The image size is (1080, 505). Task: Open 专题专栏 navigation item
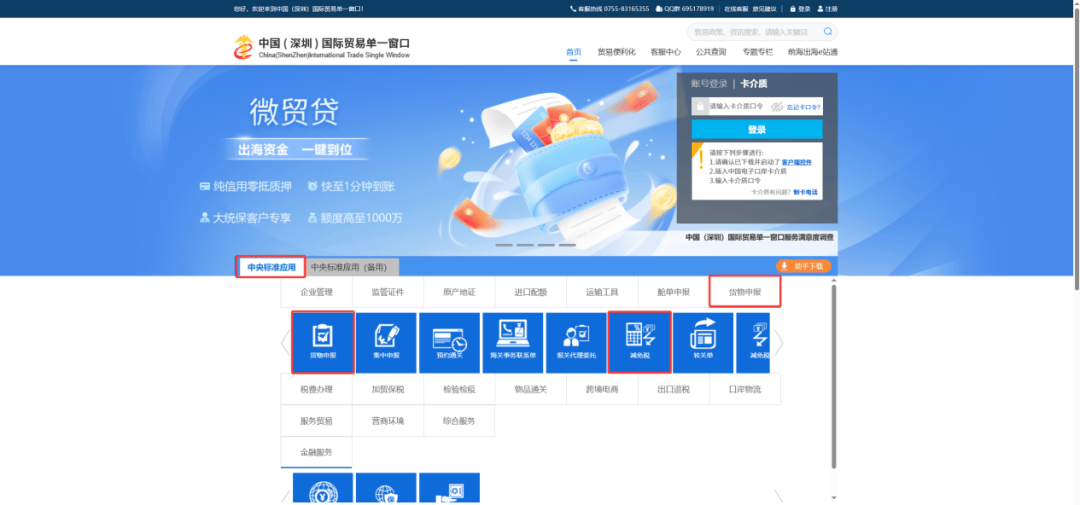pyautogui.click(x=758, y=52)
